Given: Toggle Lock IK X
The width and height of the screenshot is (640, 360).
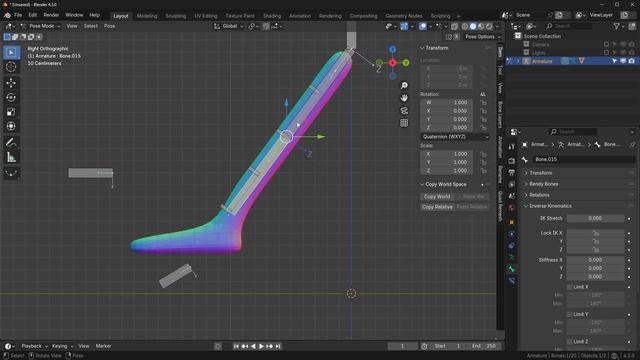Looking at the screenshot, I should (595, 233).
